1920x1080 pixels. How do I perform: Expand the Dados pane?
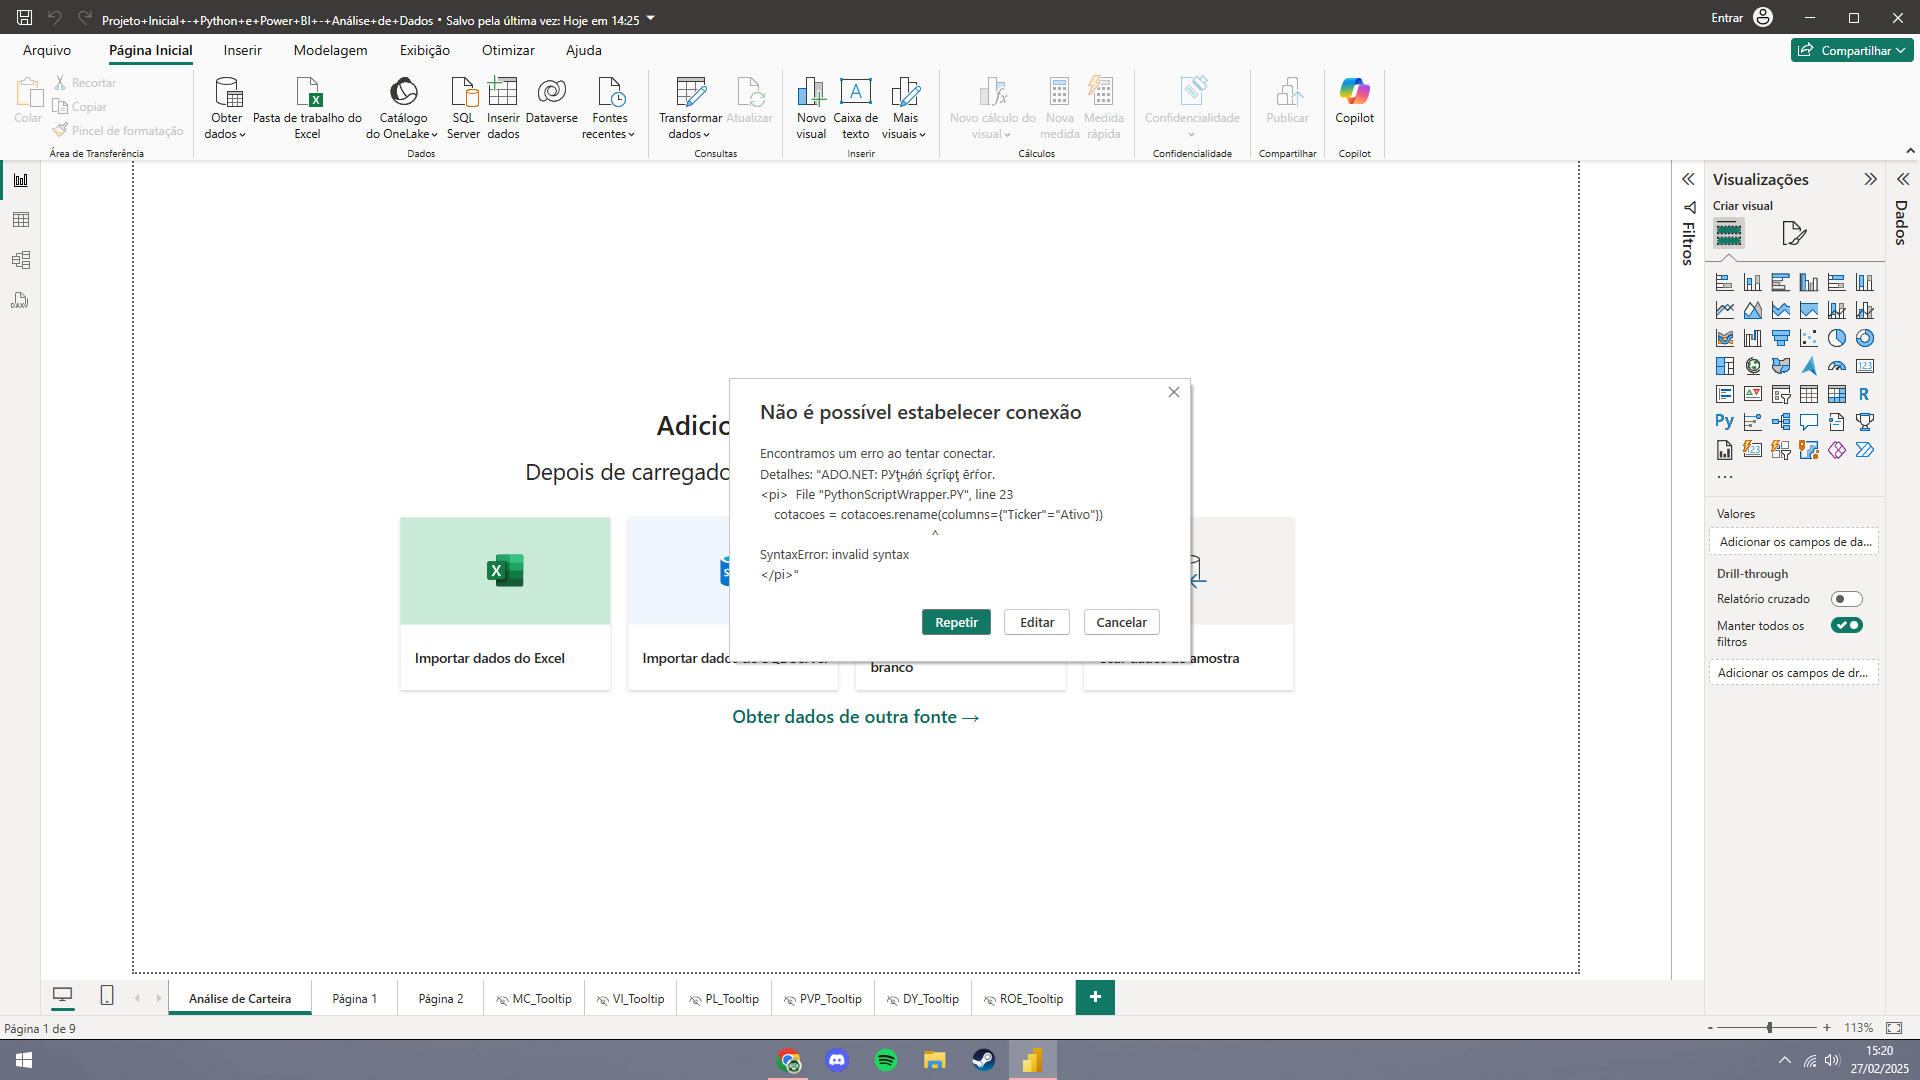point(1903,179)
